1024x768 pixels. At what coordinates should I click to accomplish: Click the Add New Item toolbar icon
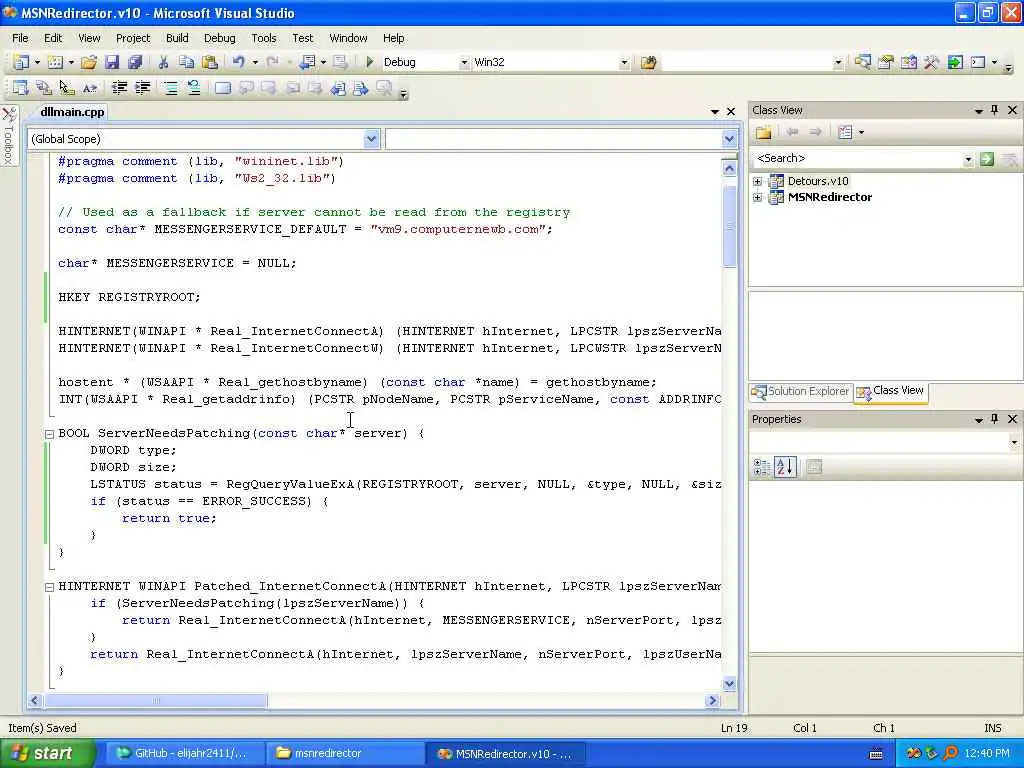[x=56, y=62]
